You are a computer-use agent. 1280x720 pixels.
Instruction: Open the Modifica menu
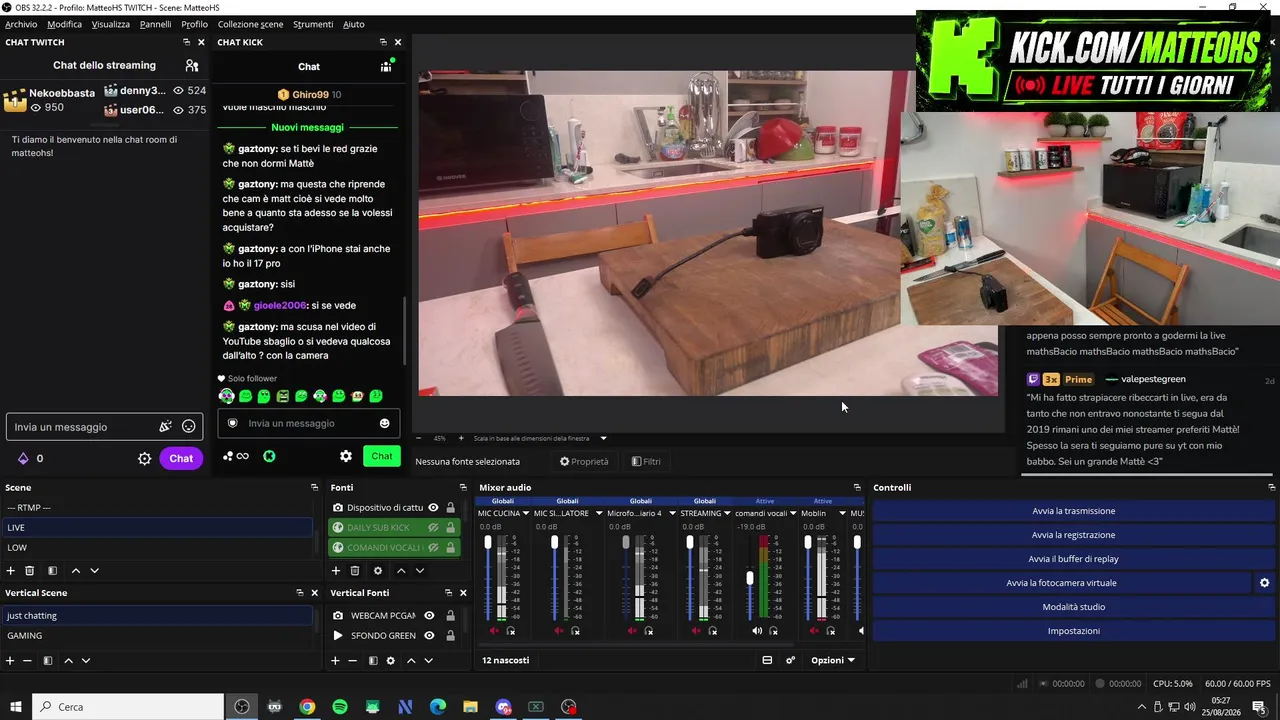(65, 24)
